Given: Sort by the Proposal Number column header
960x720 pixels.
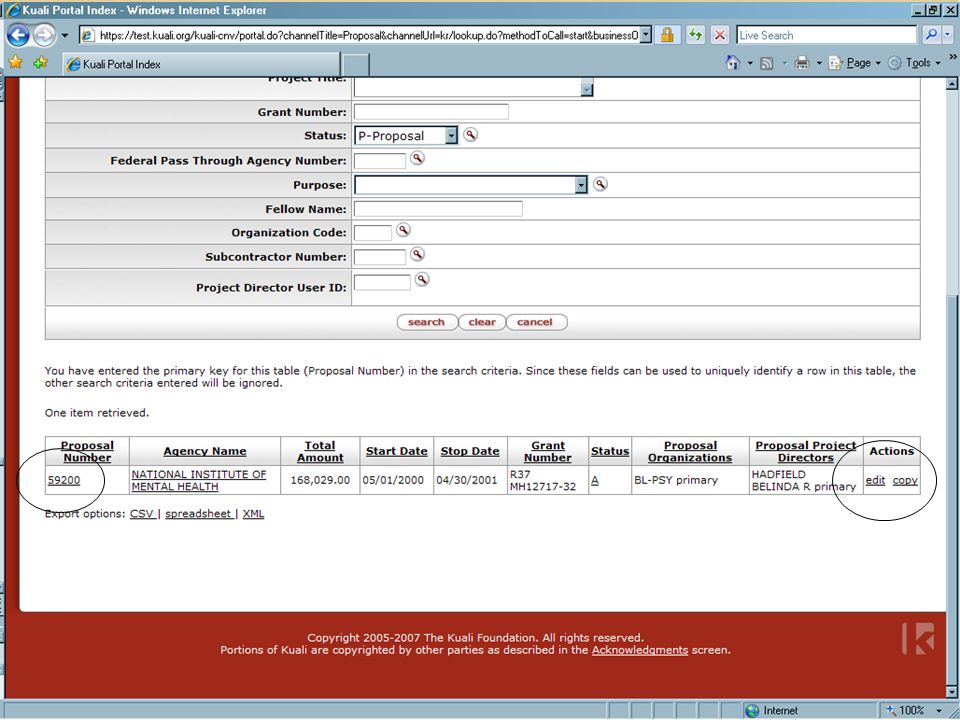Looking at the screenshot, I should point(87,451).
